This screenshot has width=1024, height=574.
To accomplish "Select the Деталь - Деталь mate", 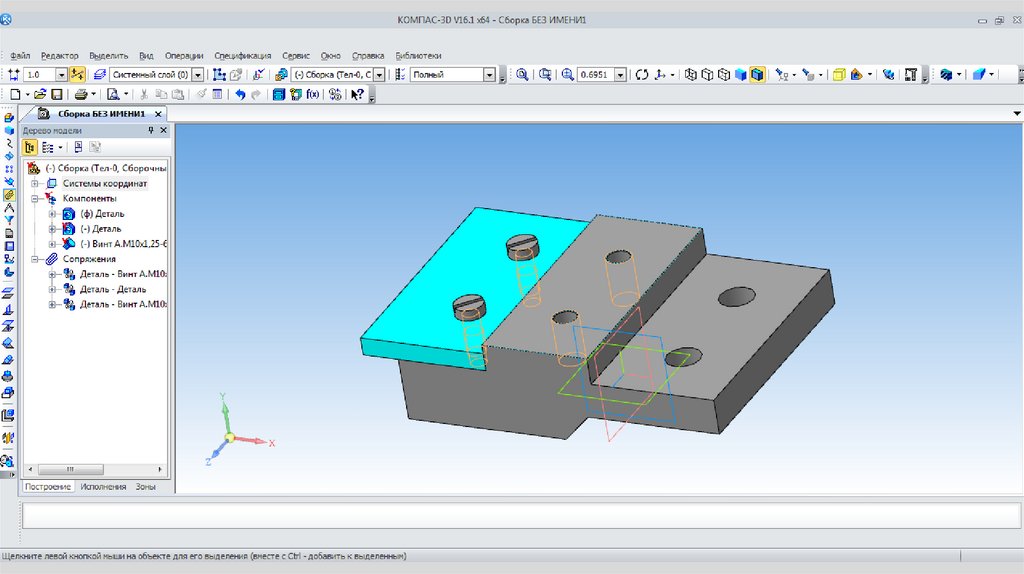I will [112, 289].
